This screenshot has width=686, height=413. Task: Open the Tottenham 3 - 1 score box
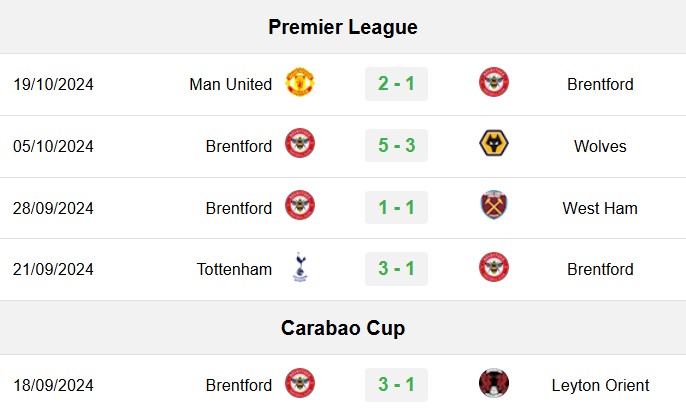[396, 269]
